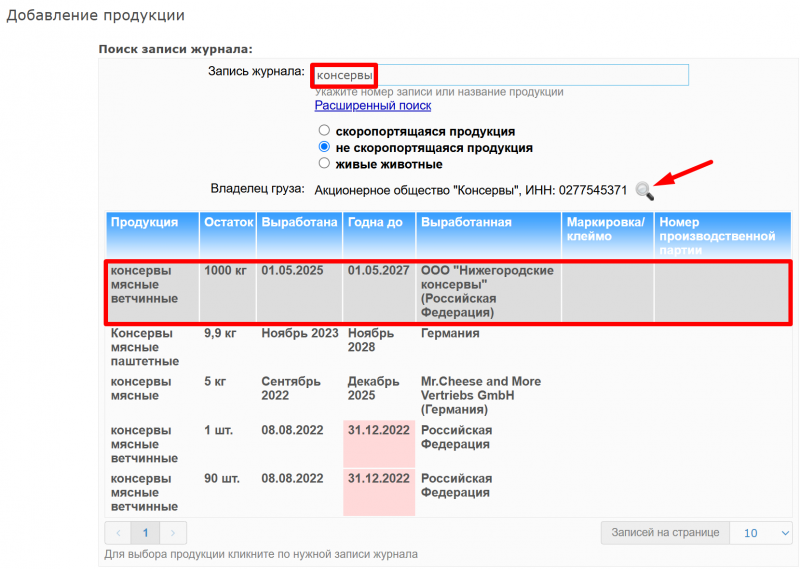This screenshot has width=800, height=569.
Task: Select the не скоропортящаяся продукция option
Action: [x=323, y=147]
